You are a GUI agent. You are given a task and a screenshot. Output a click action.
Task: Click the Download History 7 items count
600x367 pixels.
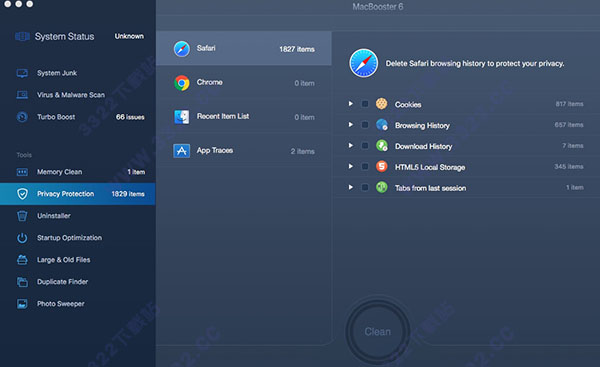[x=573, y=145]
